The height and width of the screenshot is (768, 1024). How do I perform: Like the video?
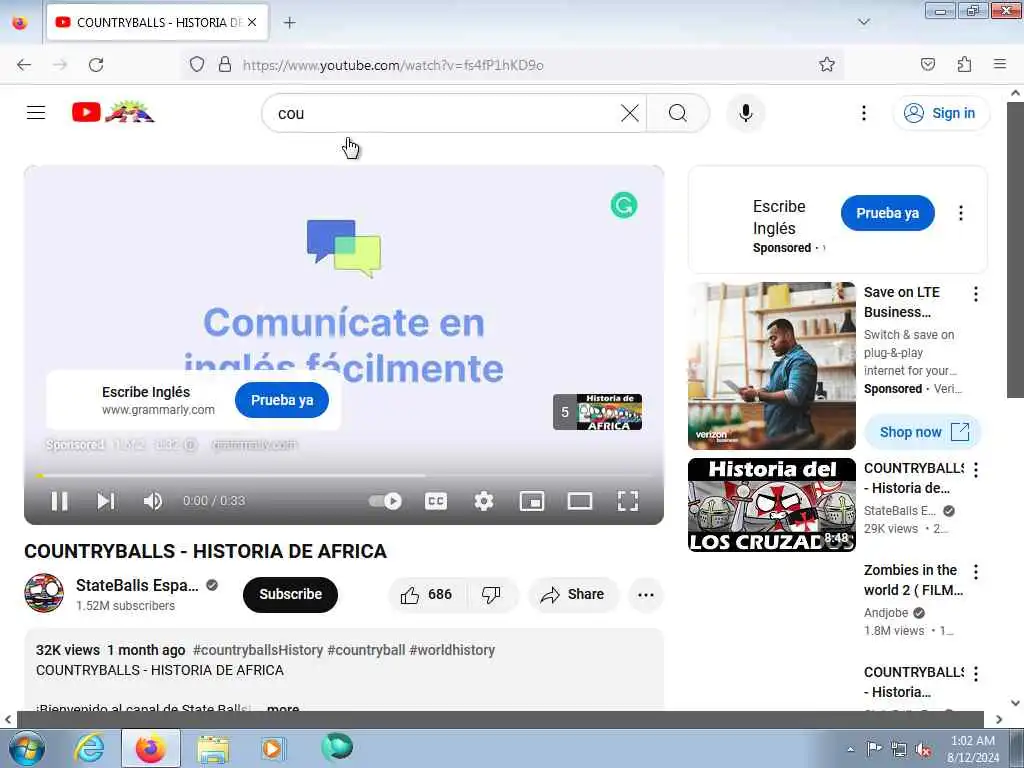(426, 594)
